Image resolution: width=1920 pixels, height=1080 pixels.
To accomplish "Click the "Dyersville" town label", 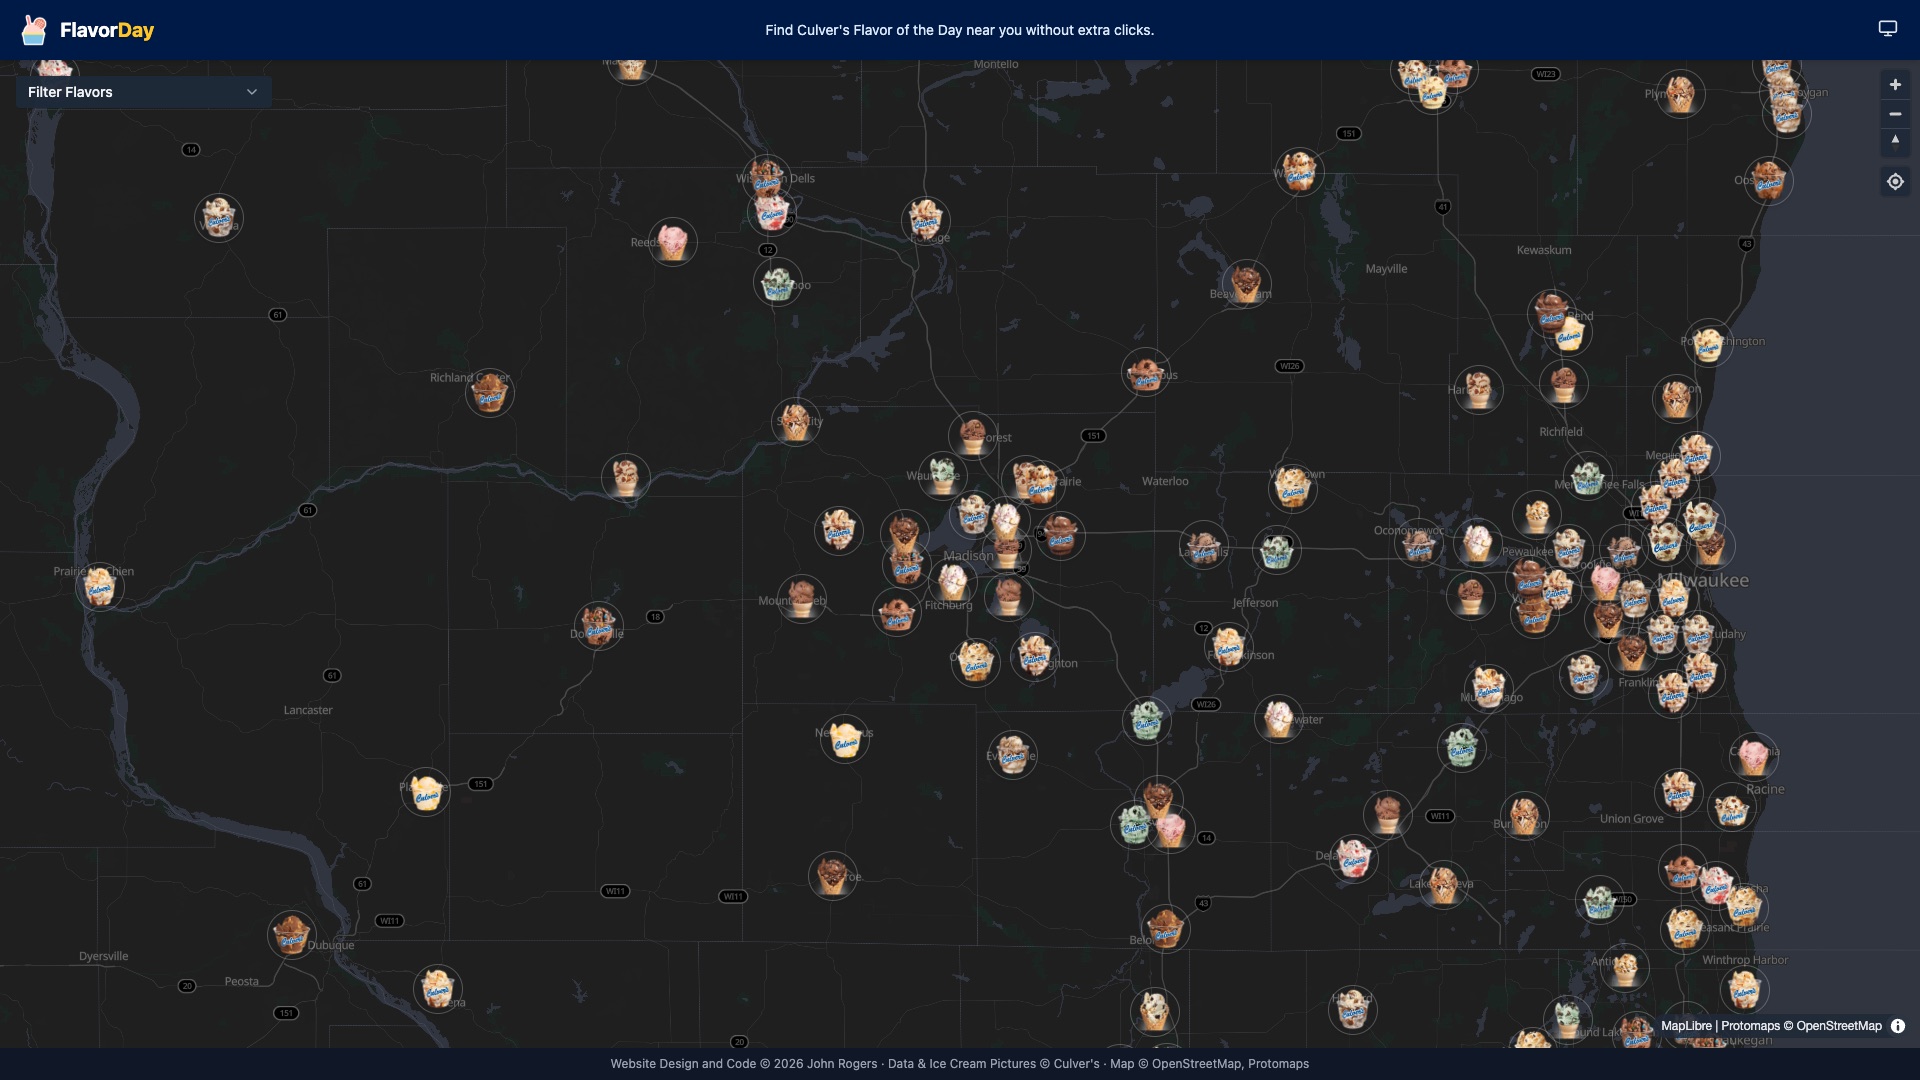I will pos(104,956).
